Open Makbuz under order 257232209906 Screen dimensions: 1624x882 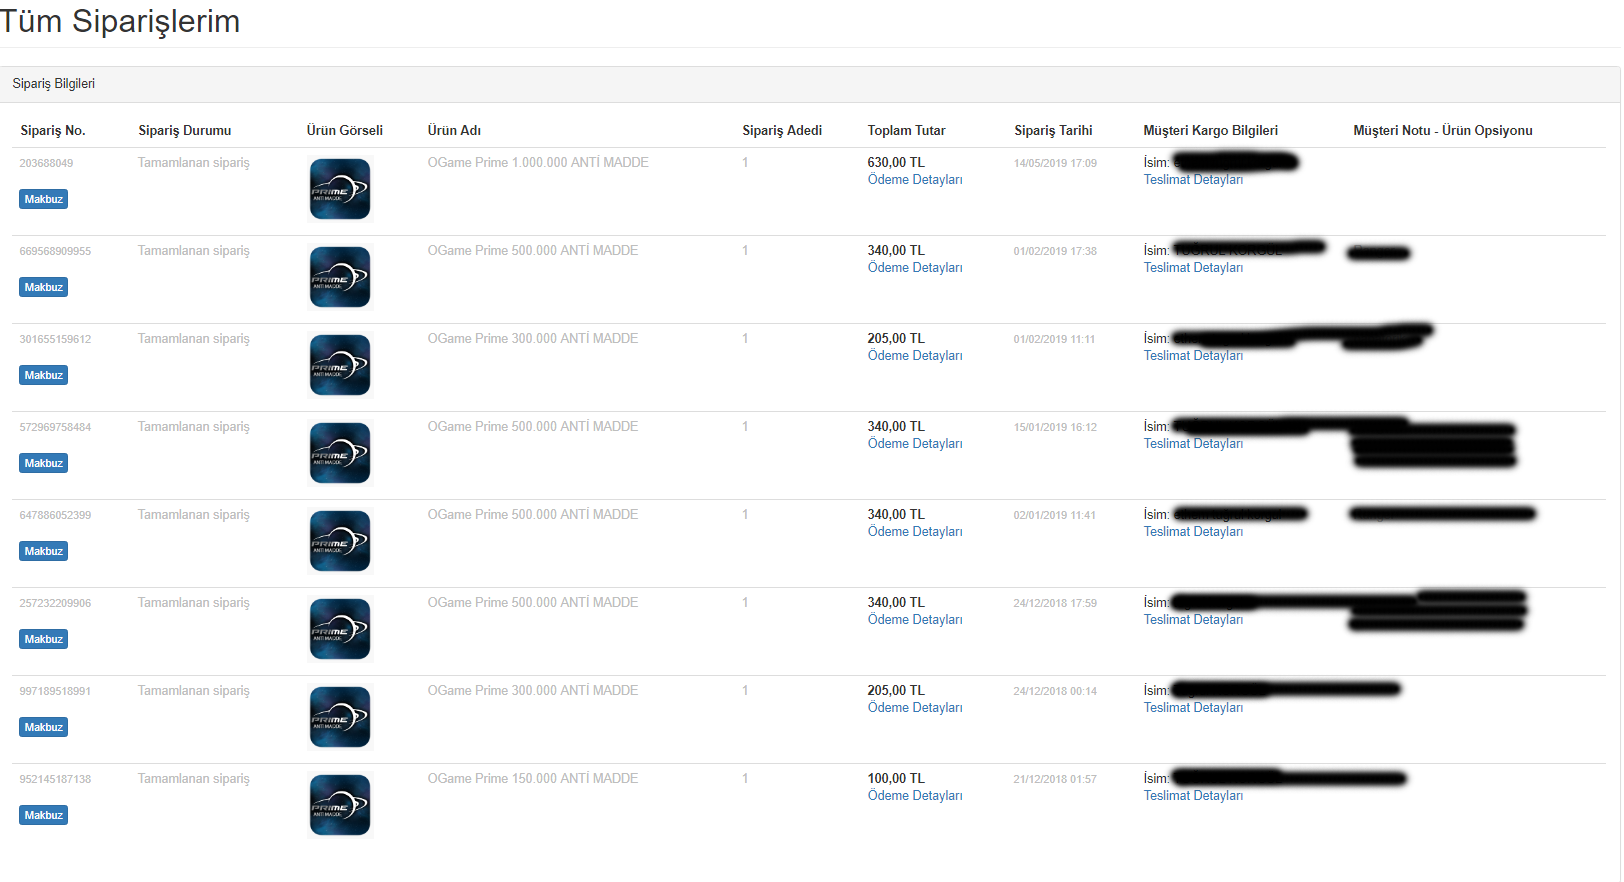43,639
